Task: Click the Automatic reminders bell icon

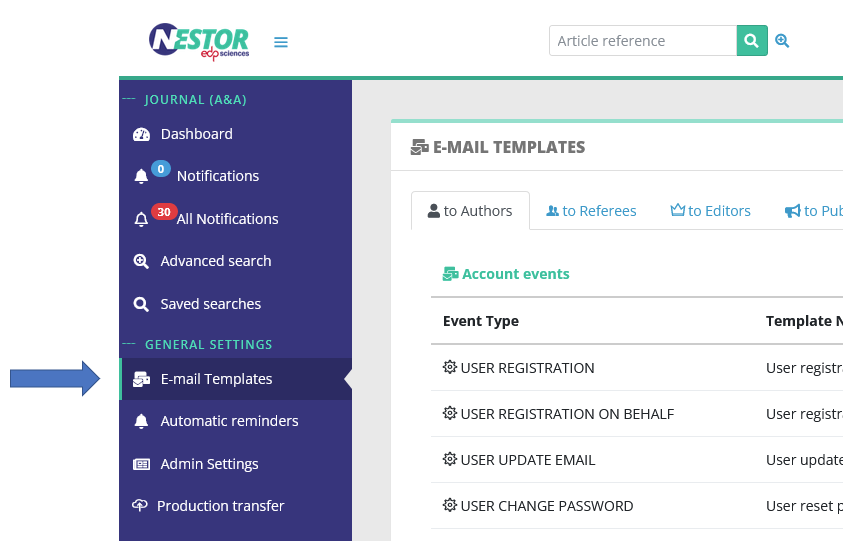Action: click(141, 421)
